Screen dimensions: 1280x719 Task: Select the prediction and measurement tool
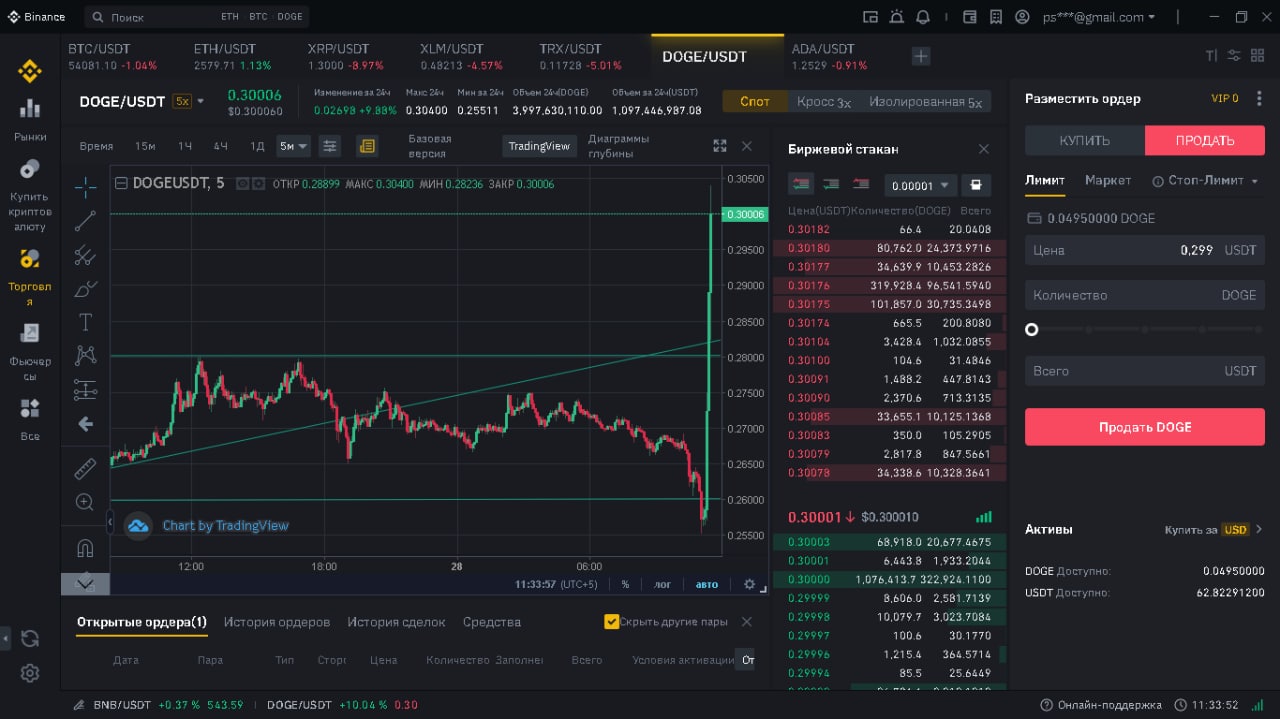[85, 389]
